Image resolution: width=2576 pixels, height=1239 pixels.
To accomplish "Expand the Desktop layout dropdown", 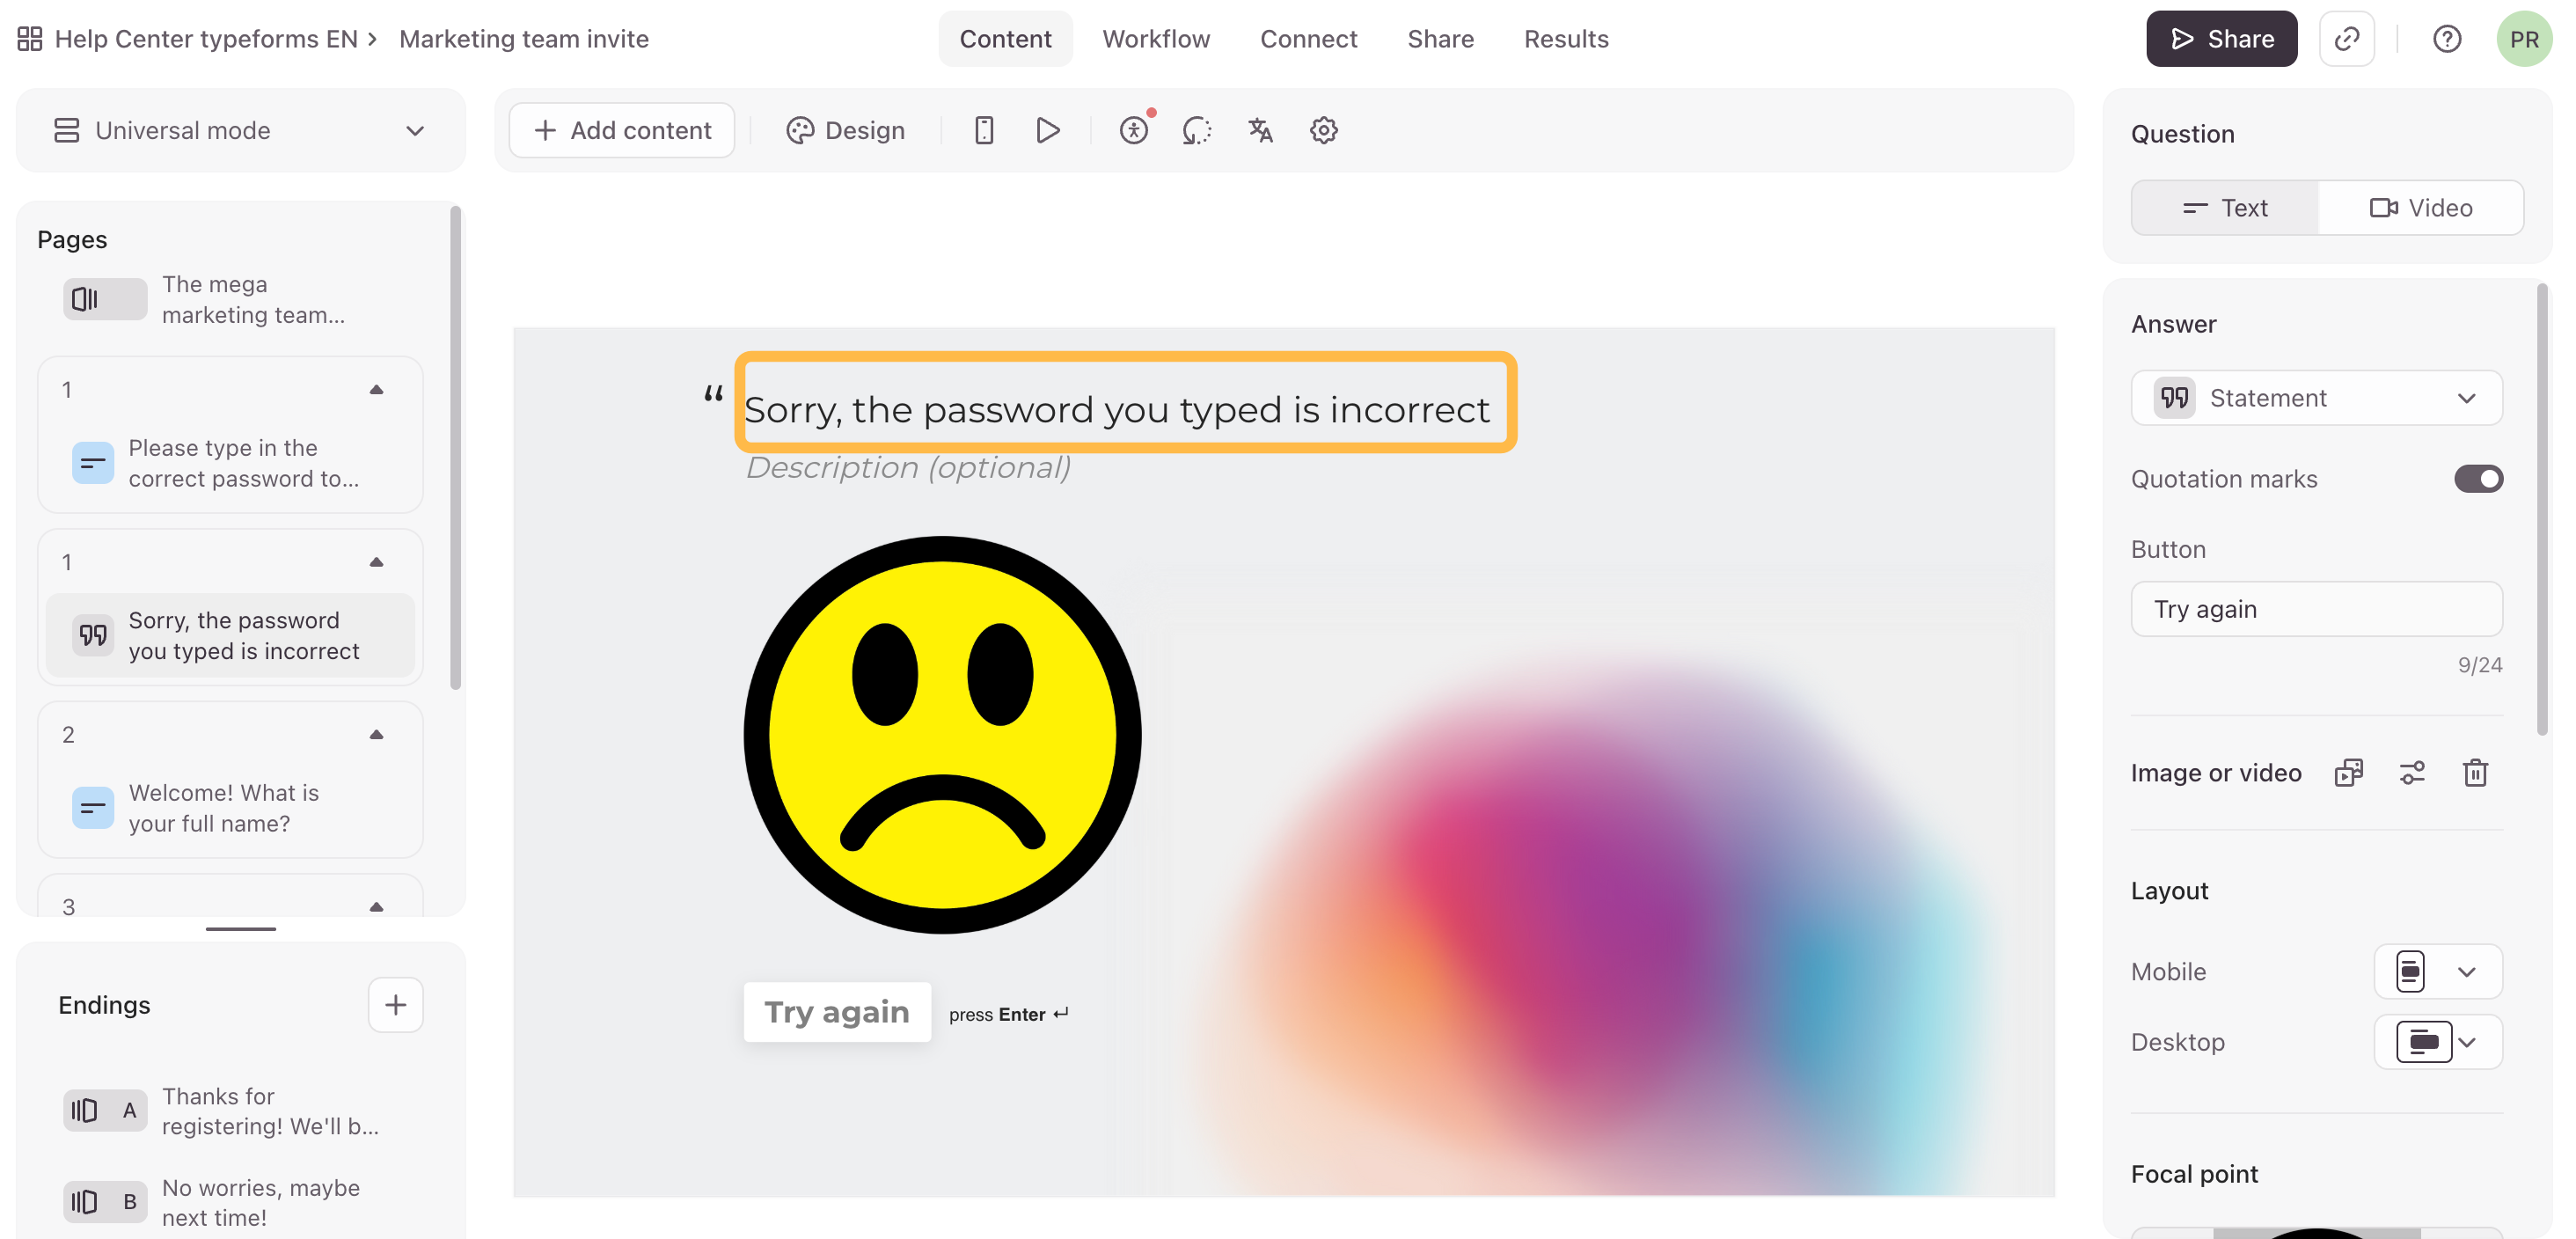I will 2438,1042.
